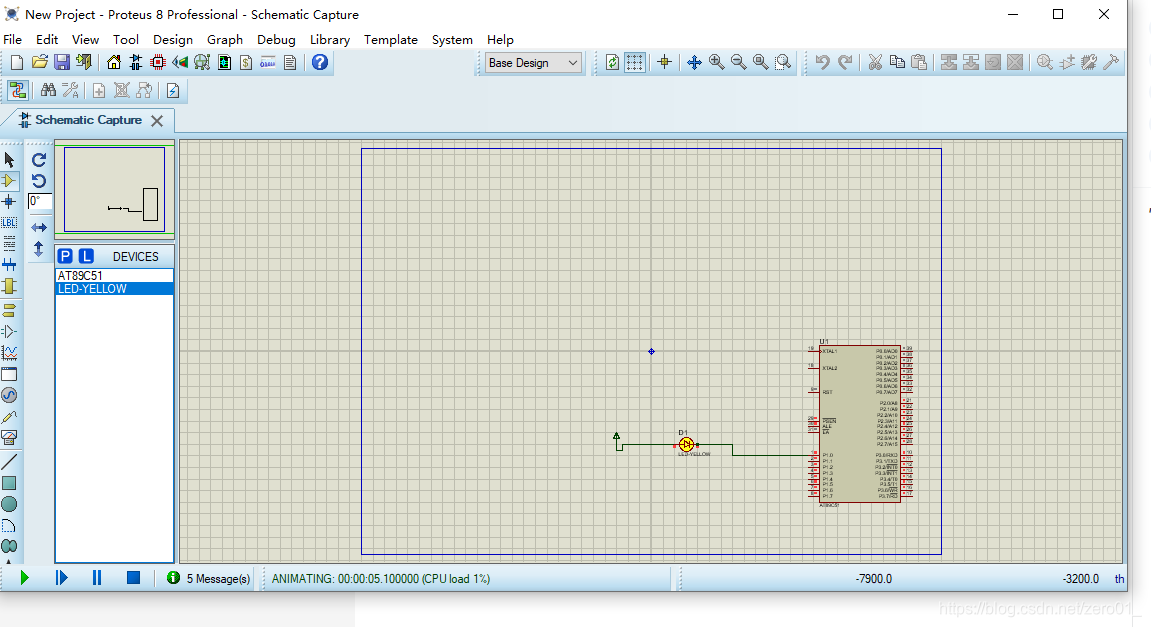The width and height of the screenshot is (1151, 627).
Task: Select Generator Mode sine icon
Action: [x=10, y=395]
